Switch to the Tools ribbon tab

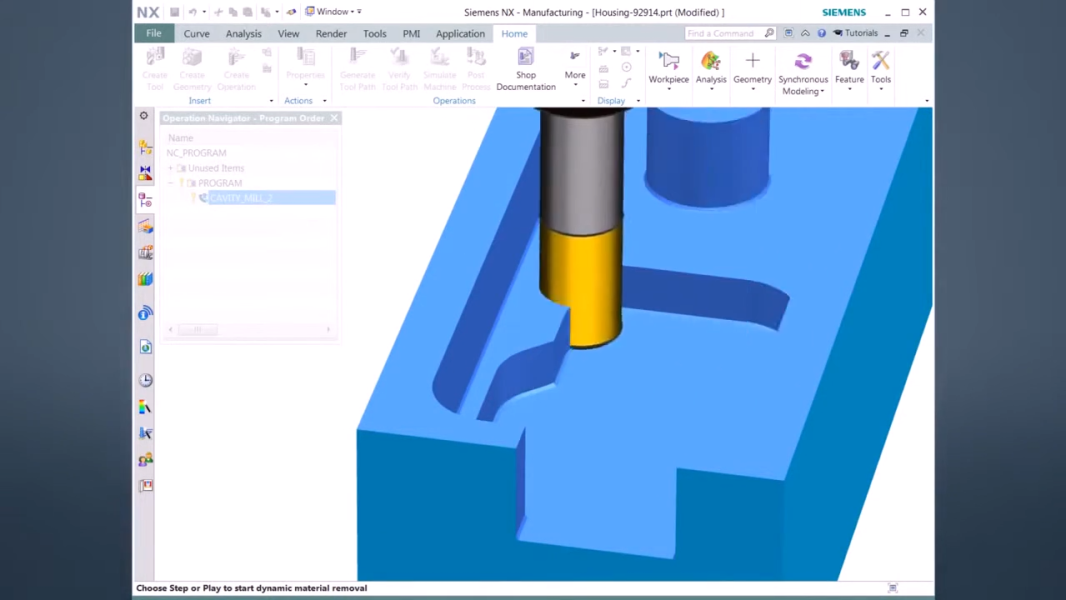point(375,33)
